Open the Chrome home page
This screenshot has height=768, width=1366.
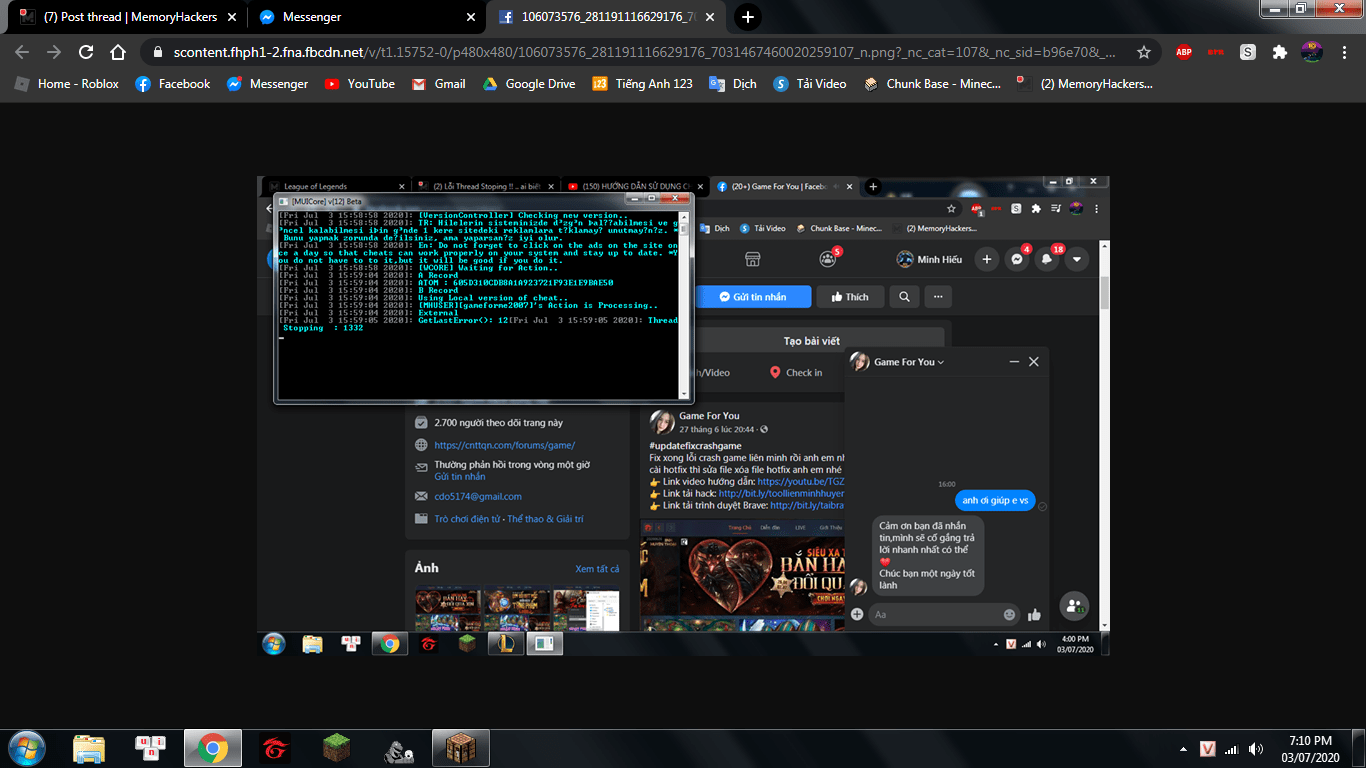(118, 52)
